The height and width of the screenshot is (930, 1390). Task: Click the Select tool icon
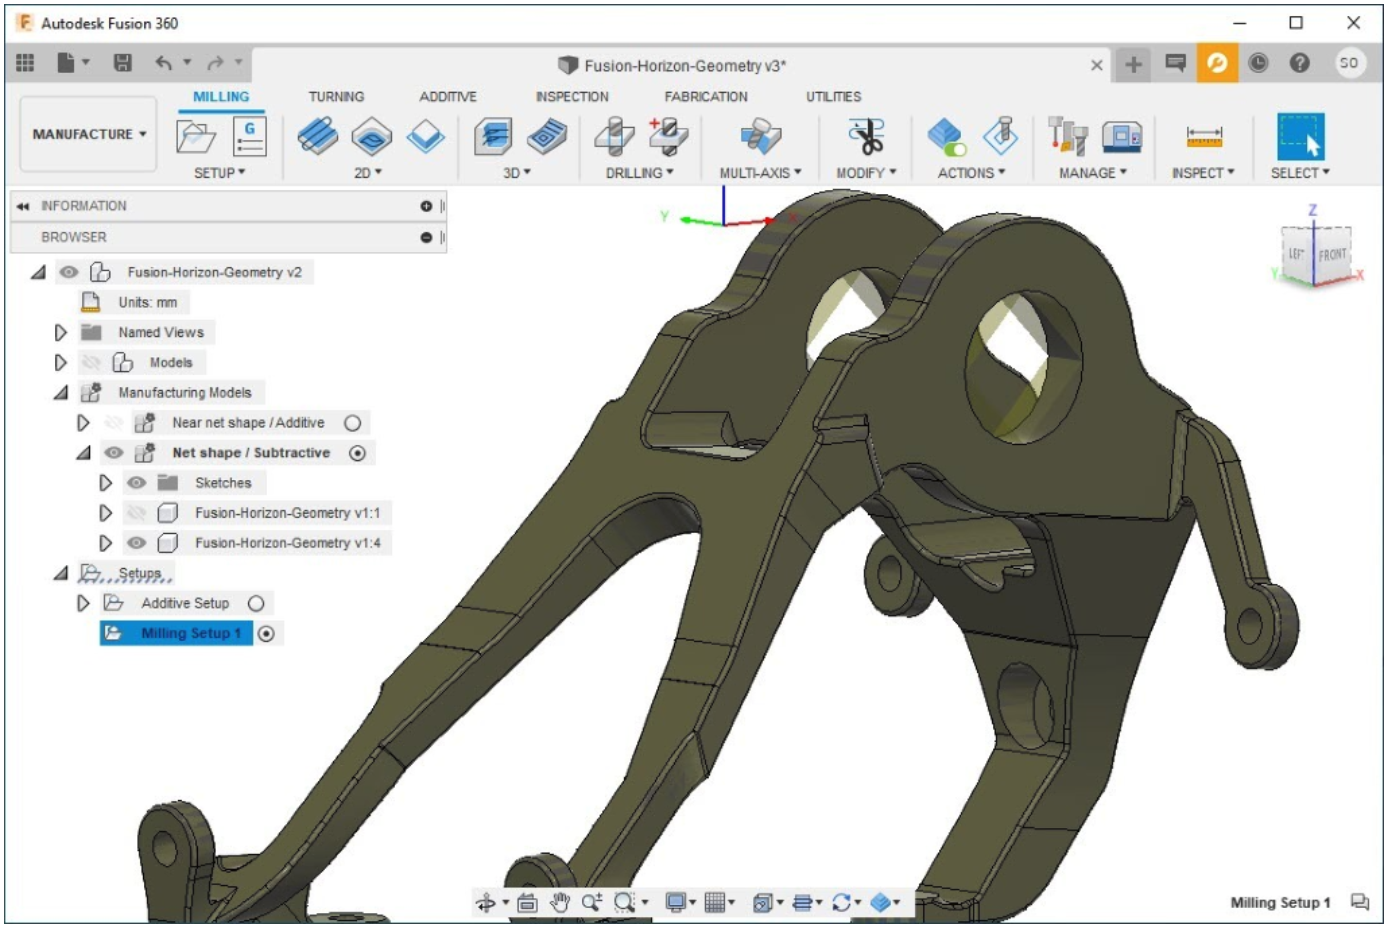pyautogui.click(x=1299, y=136)
